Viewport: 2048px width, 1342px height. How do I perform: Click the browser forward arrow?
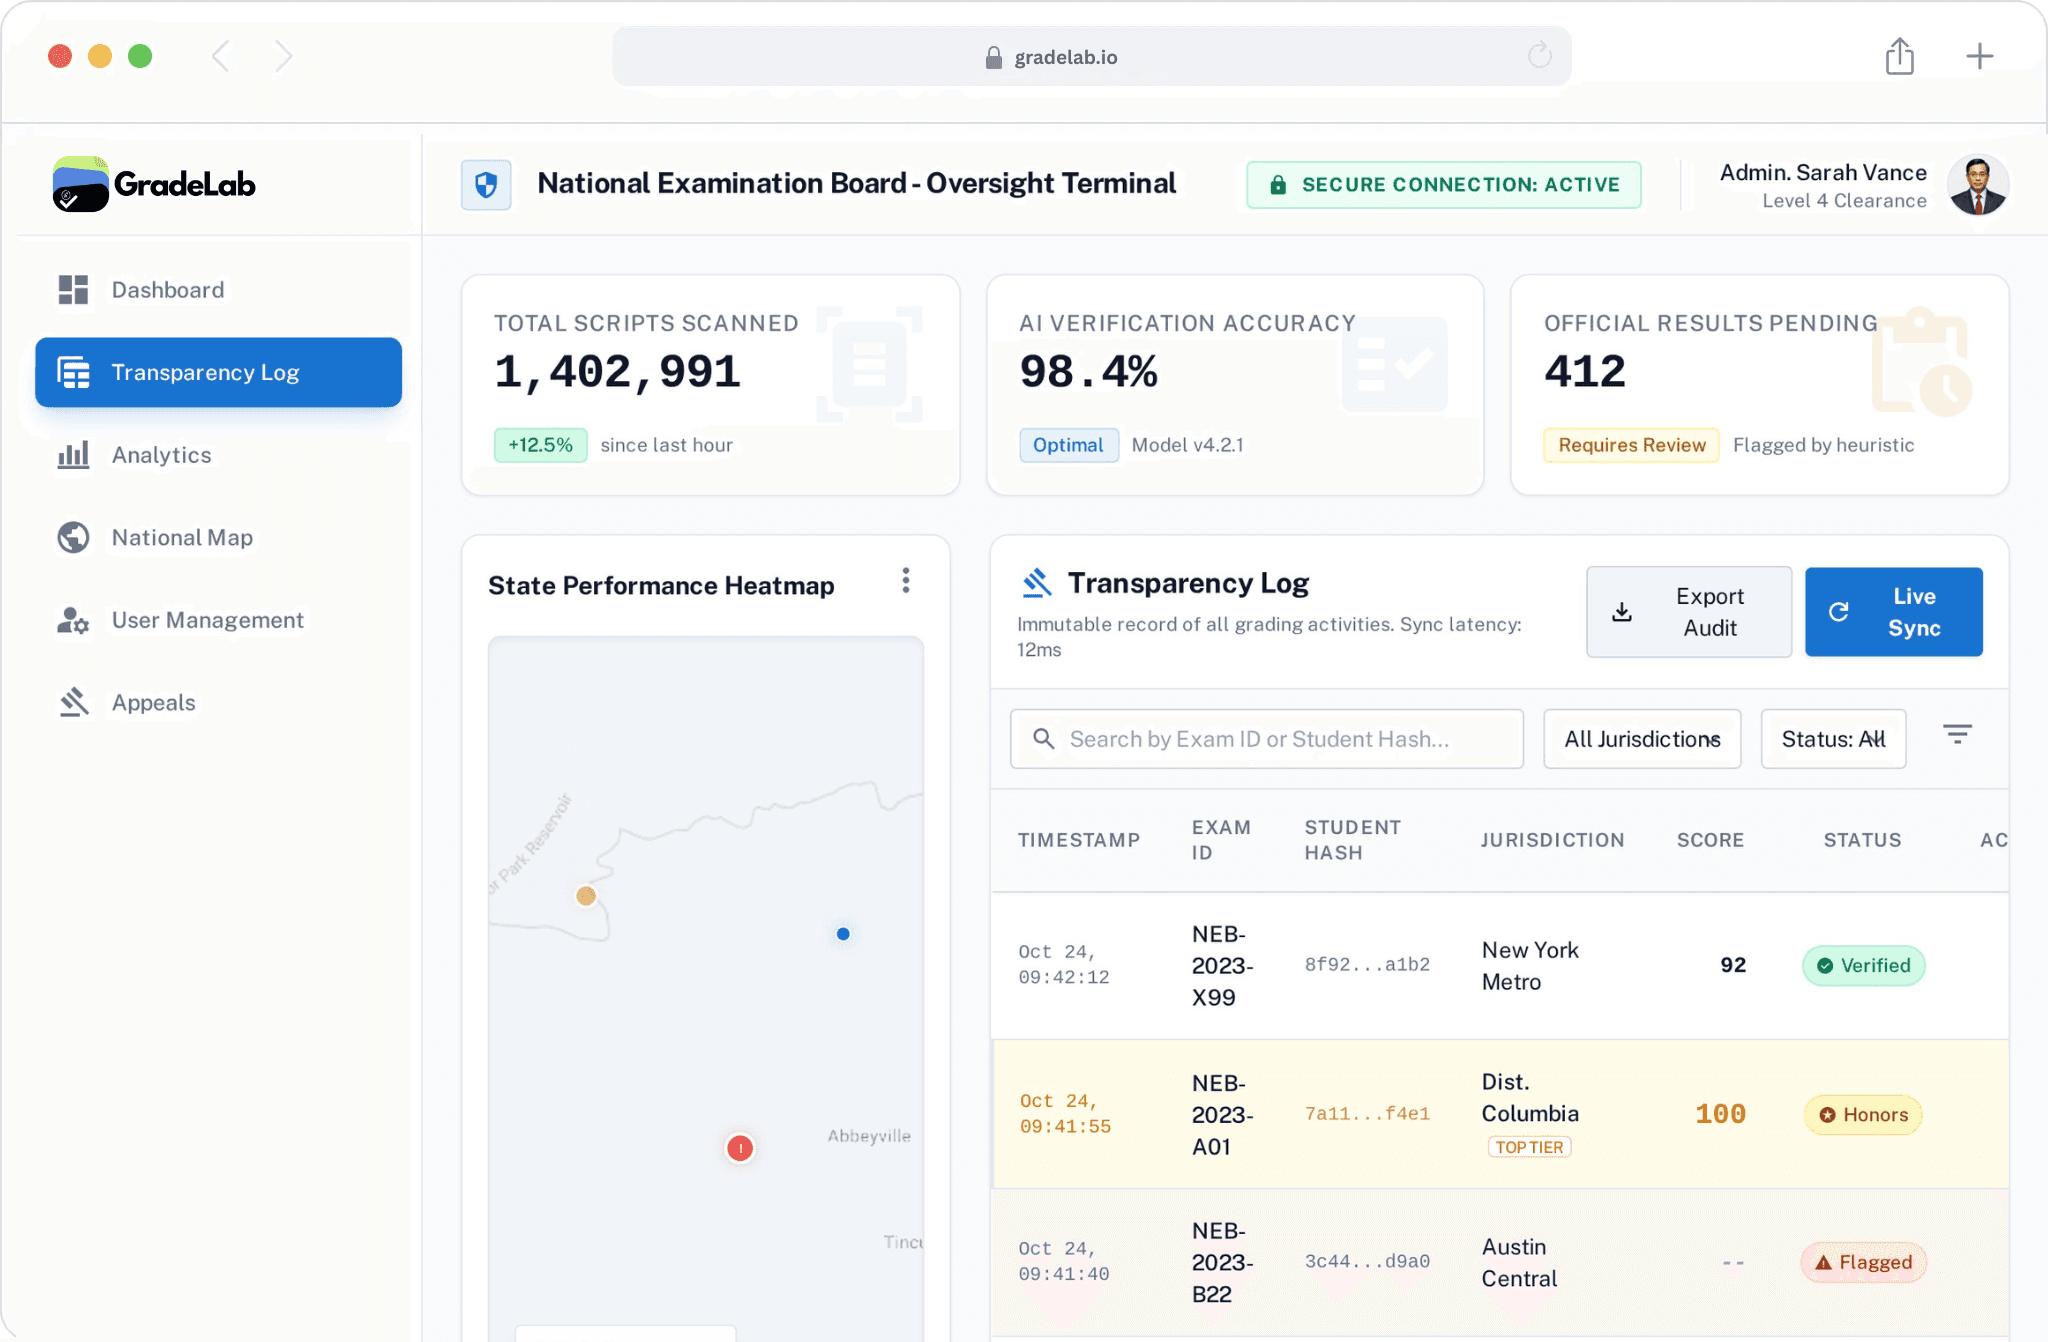284,56
